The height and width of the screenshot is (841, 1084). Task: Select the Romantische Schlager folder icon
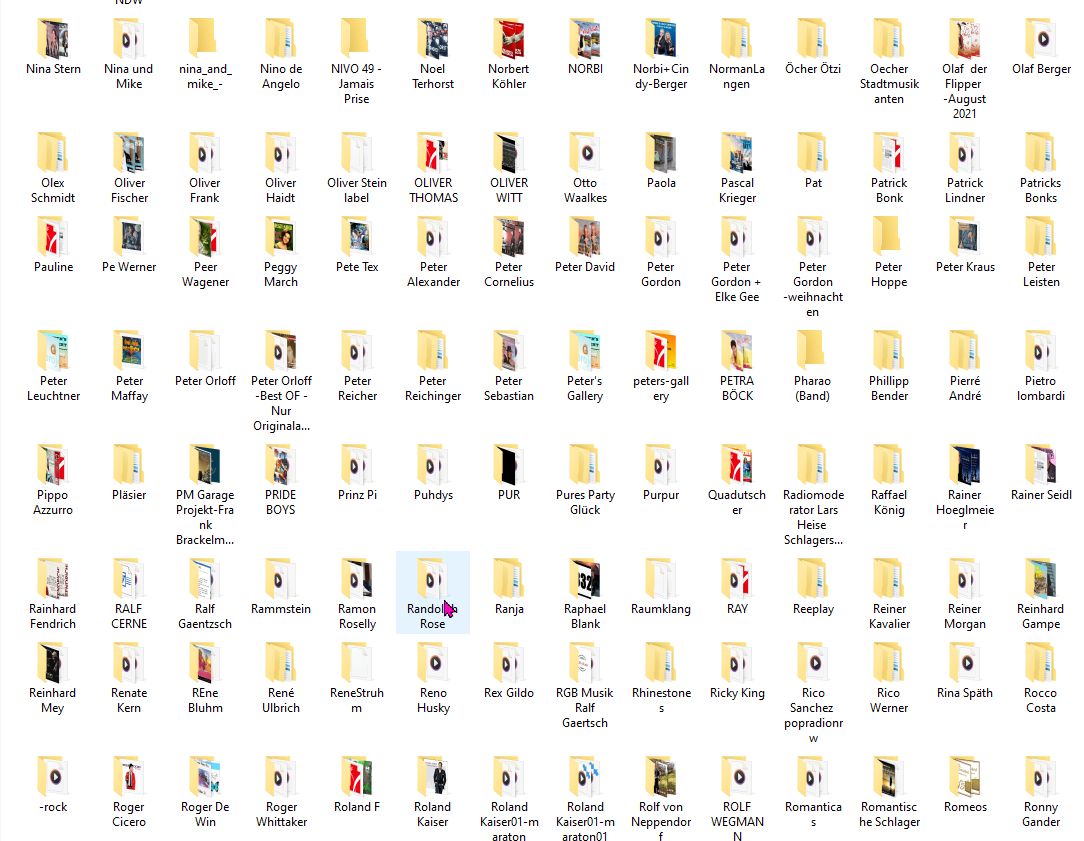point(889,777)
